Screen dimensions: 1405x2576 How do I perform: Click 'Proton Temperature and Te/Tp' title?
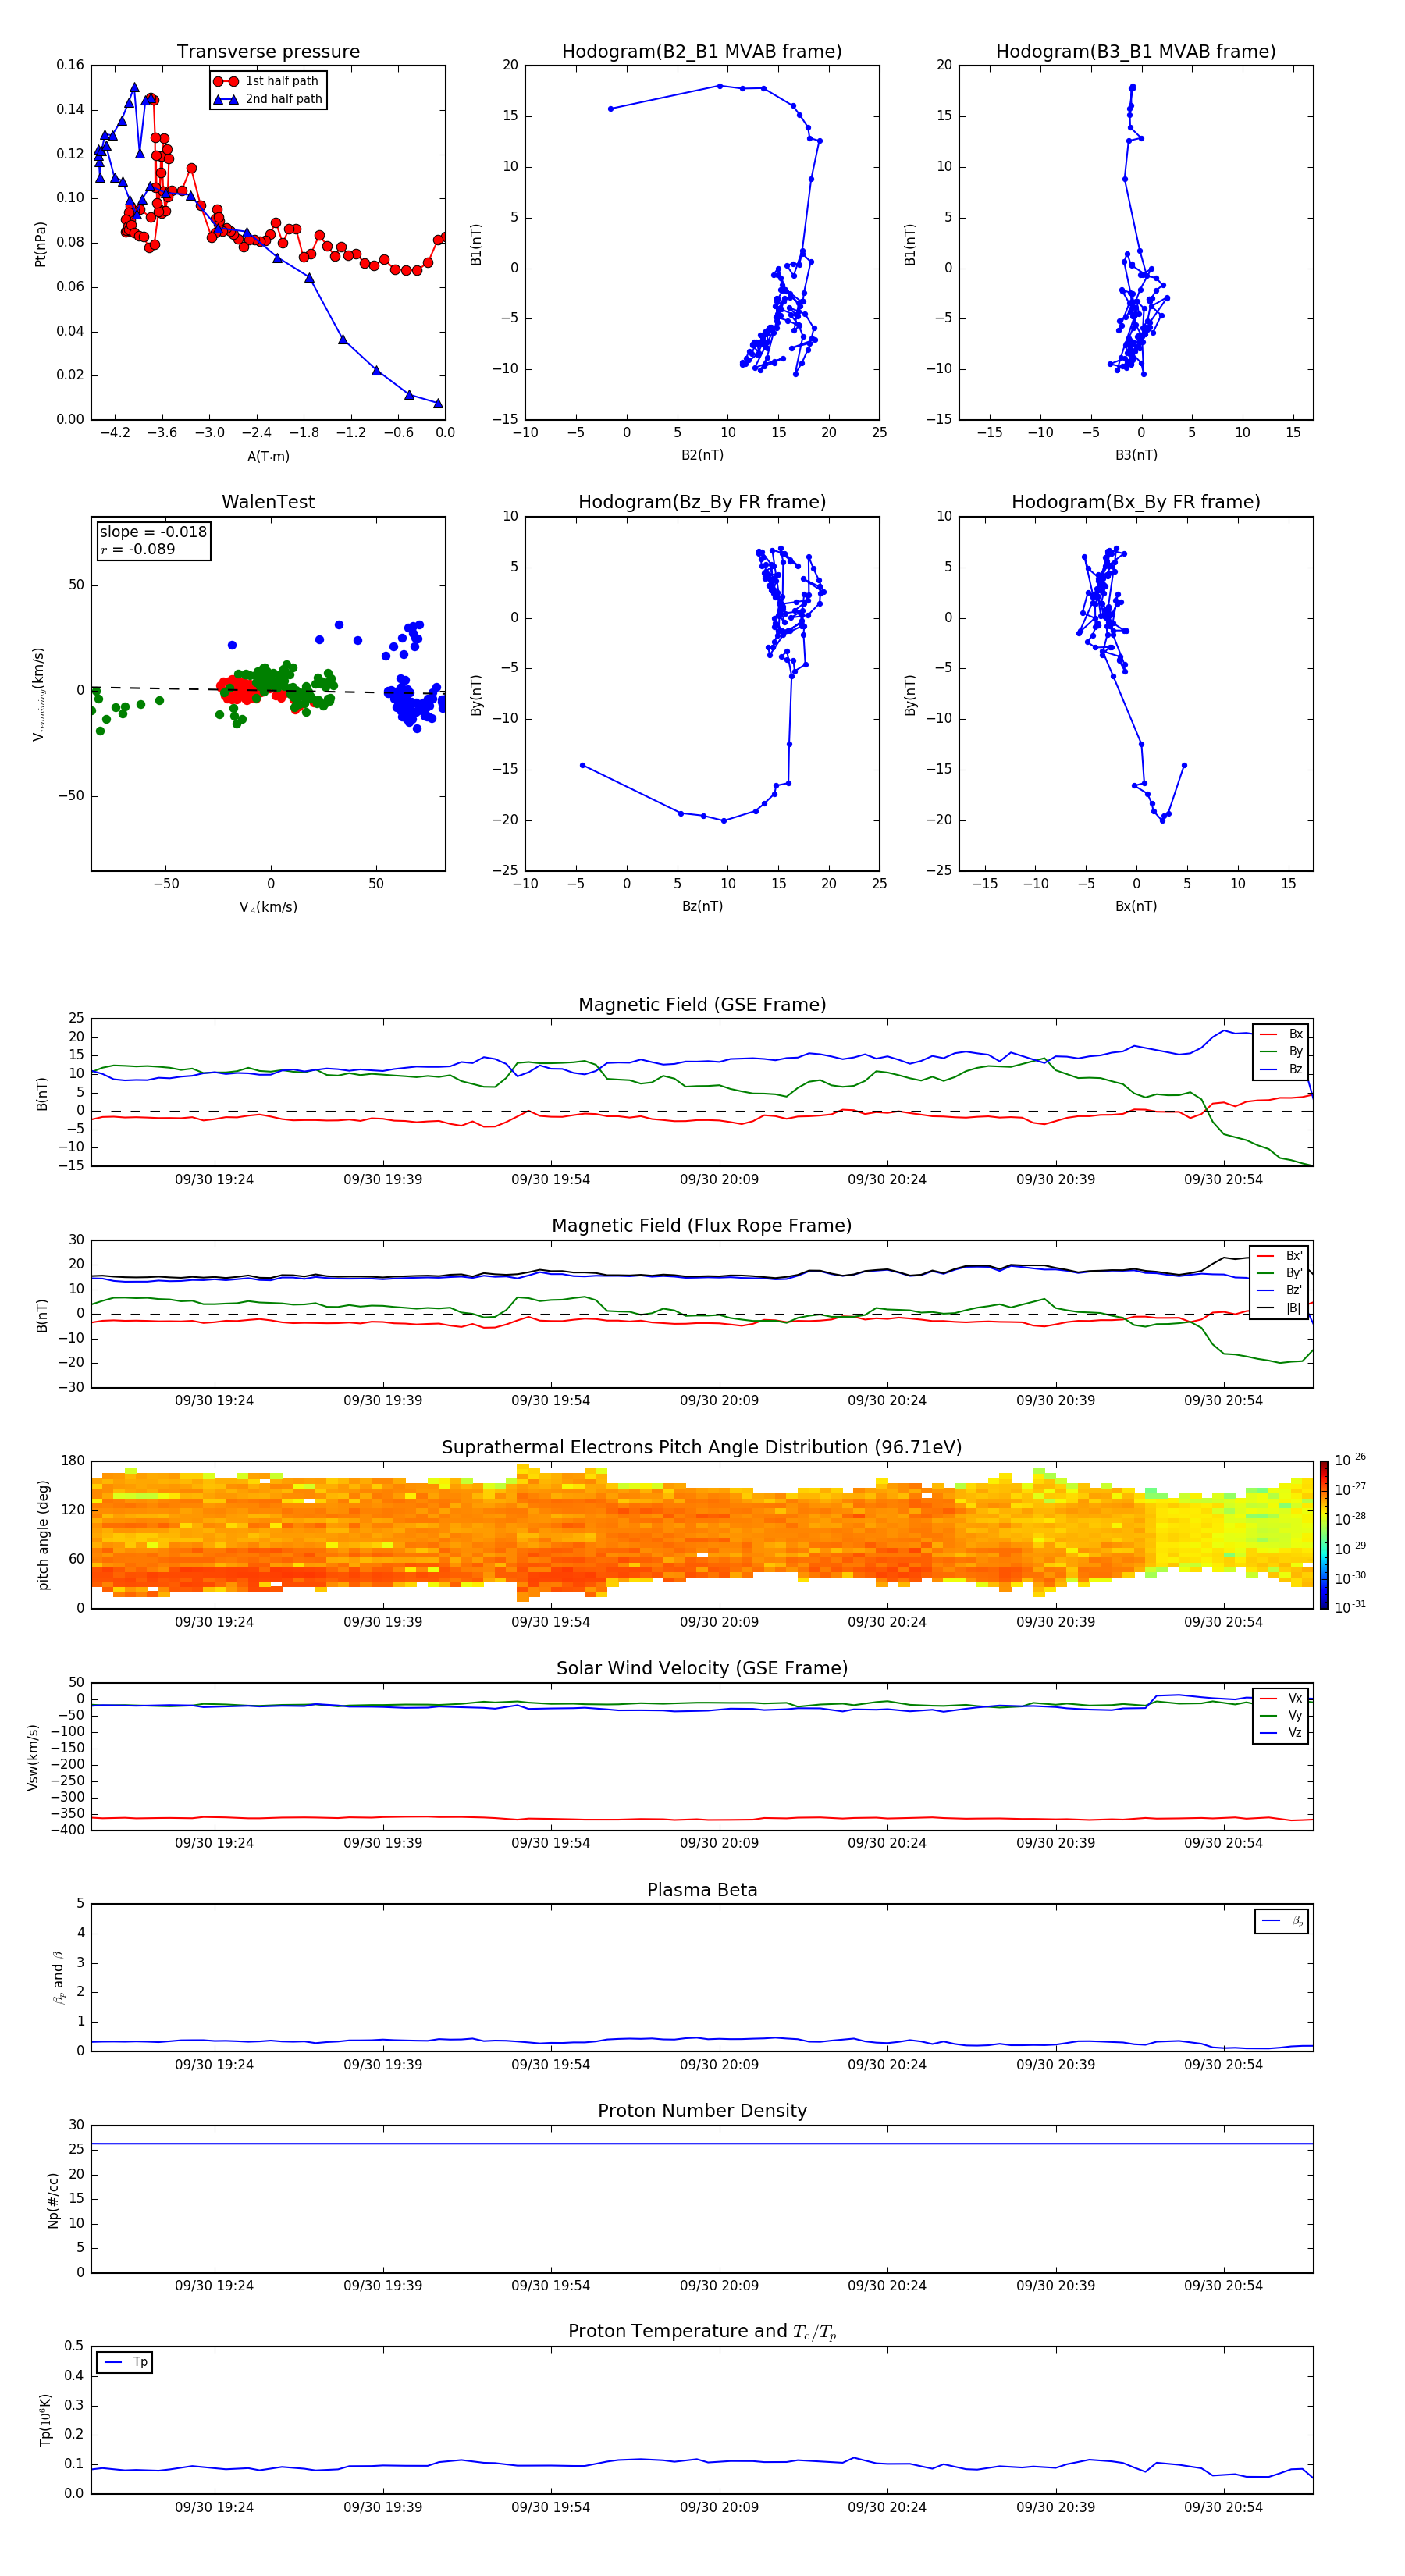click(x=702, y=2332)
